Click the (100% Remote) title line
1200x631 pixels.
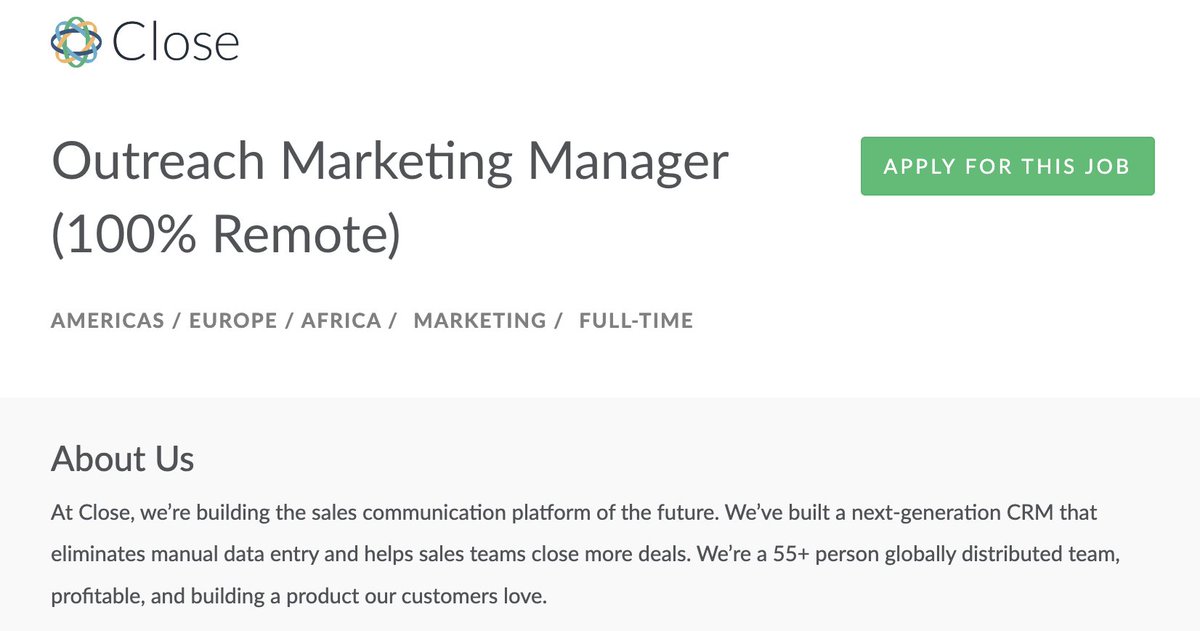pos(225,234)
